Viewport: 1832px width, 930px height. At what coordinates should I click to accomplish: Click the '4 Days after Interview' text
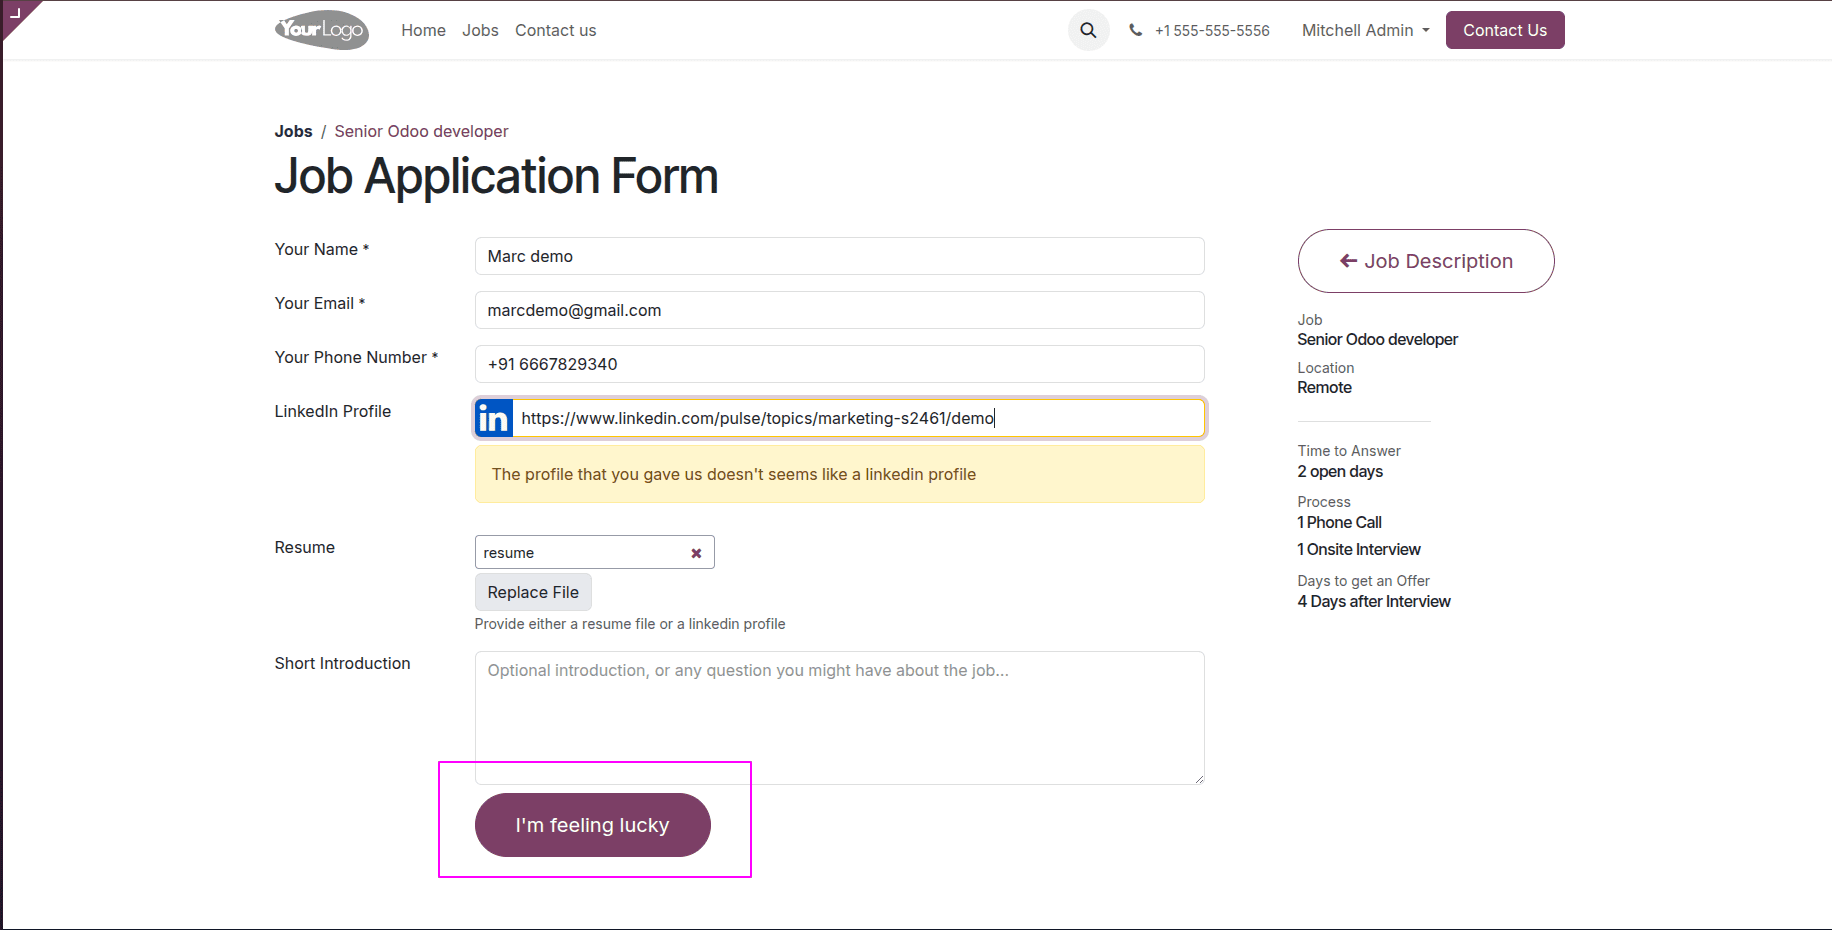(x=1374, y=602)
